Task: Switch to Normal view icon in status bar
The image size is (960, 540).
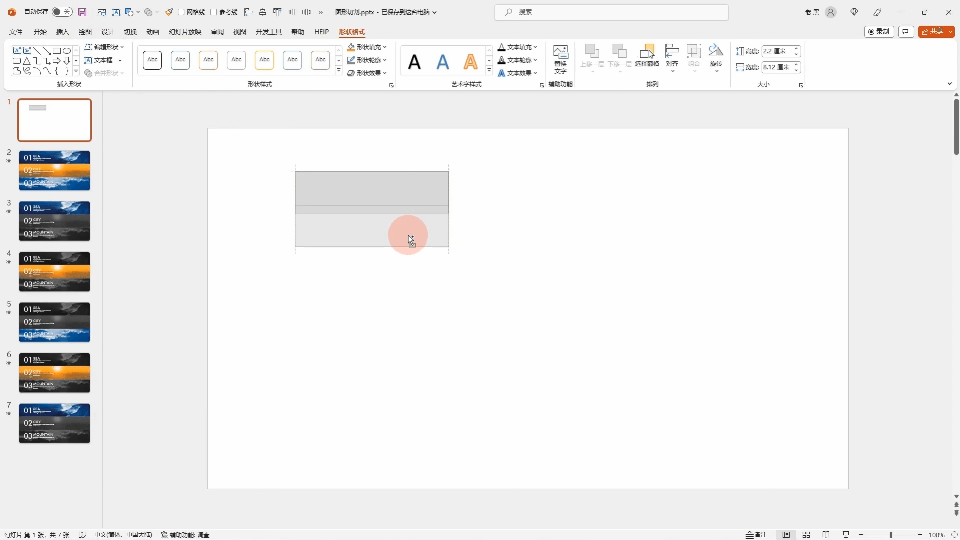Action: pyautogui.click(x=786, y=534)
